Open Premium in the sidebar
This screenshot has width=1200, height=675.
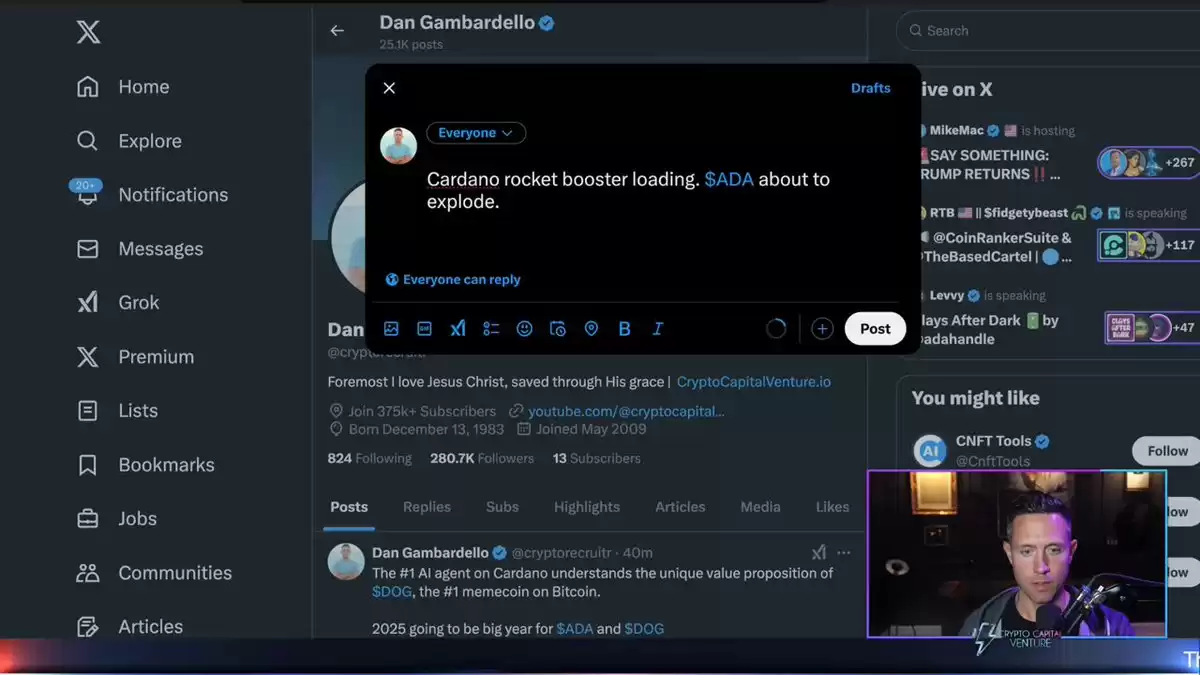[135, 357]
